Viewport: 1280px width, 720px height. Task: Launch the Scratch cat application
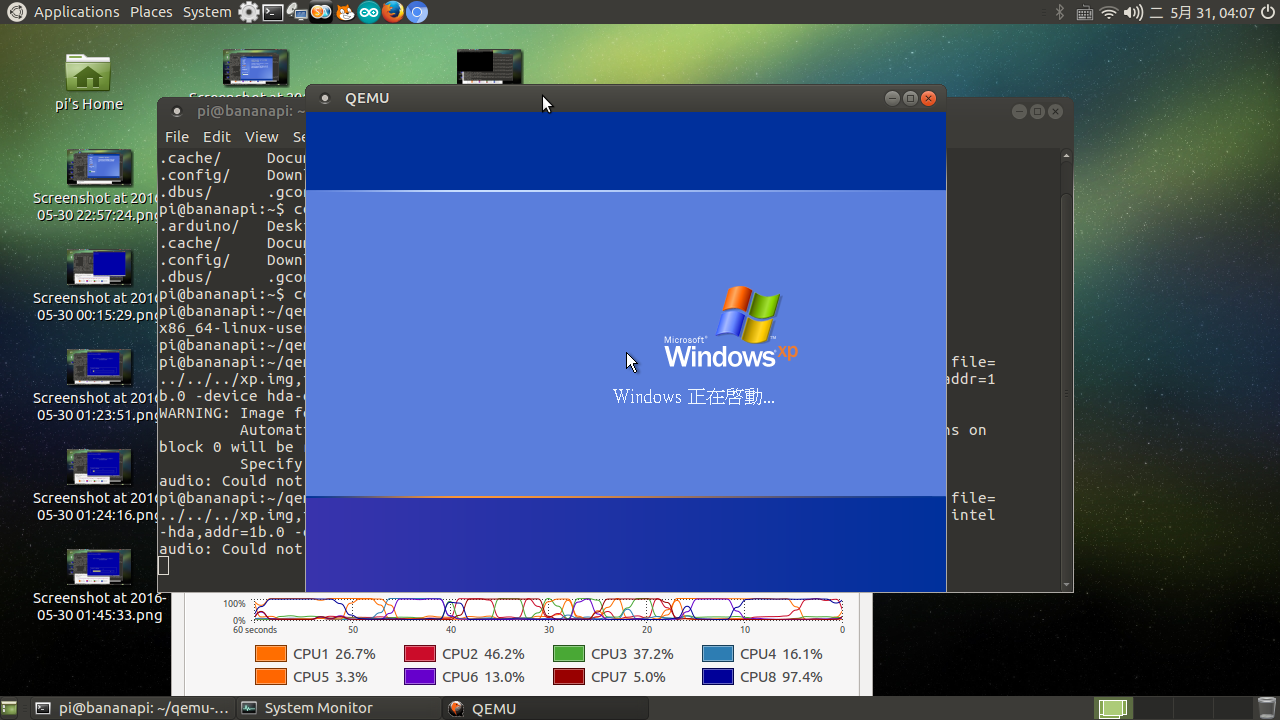coord(344,12)
